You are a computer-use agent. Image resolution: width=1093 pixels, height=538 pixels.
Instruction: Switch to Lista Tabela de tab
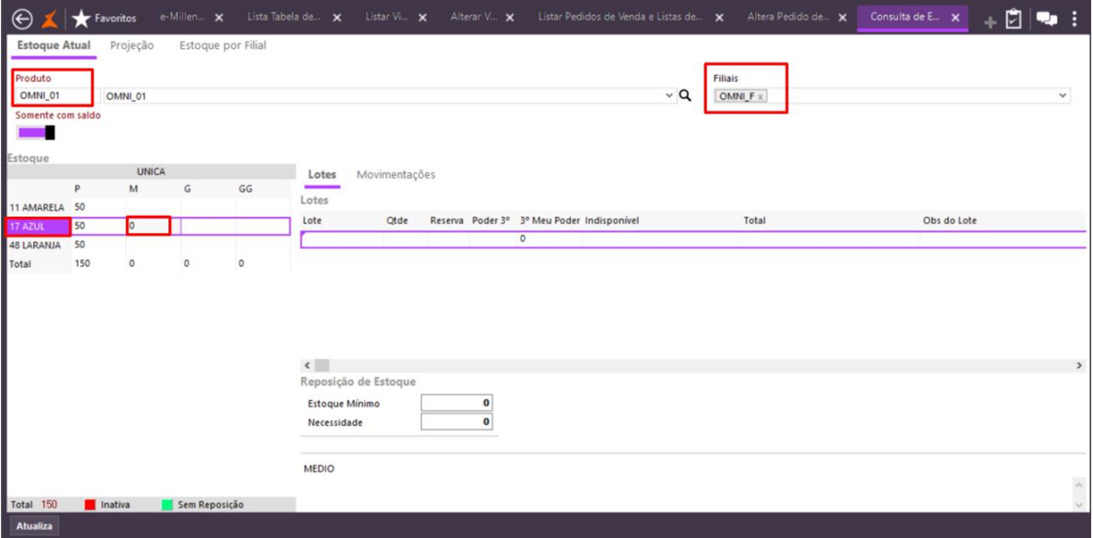coord(283,17)
